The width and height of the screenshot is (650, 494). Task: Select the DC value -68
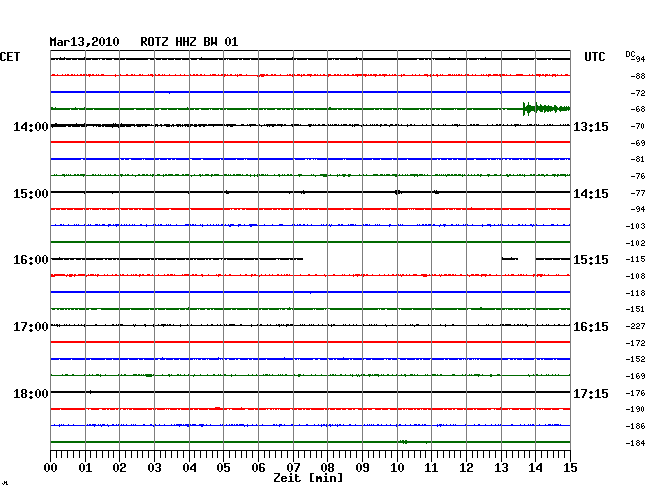point(638,109)
